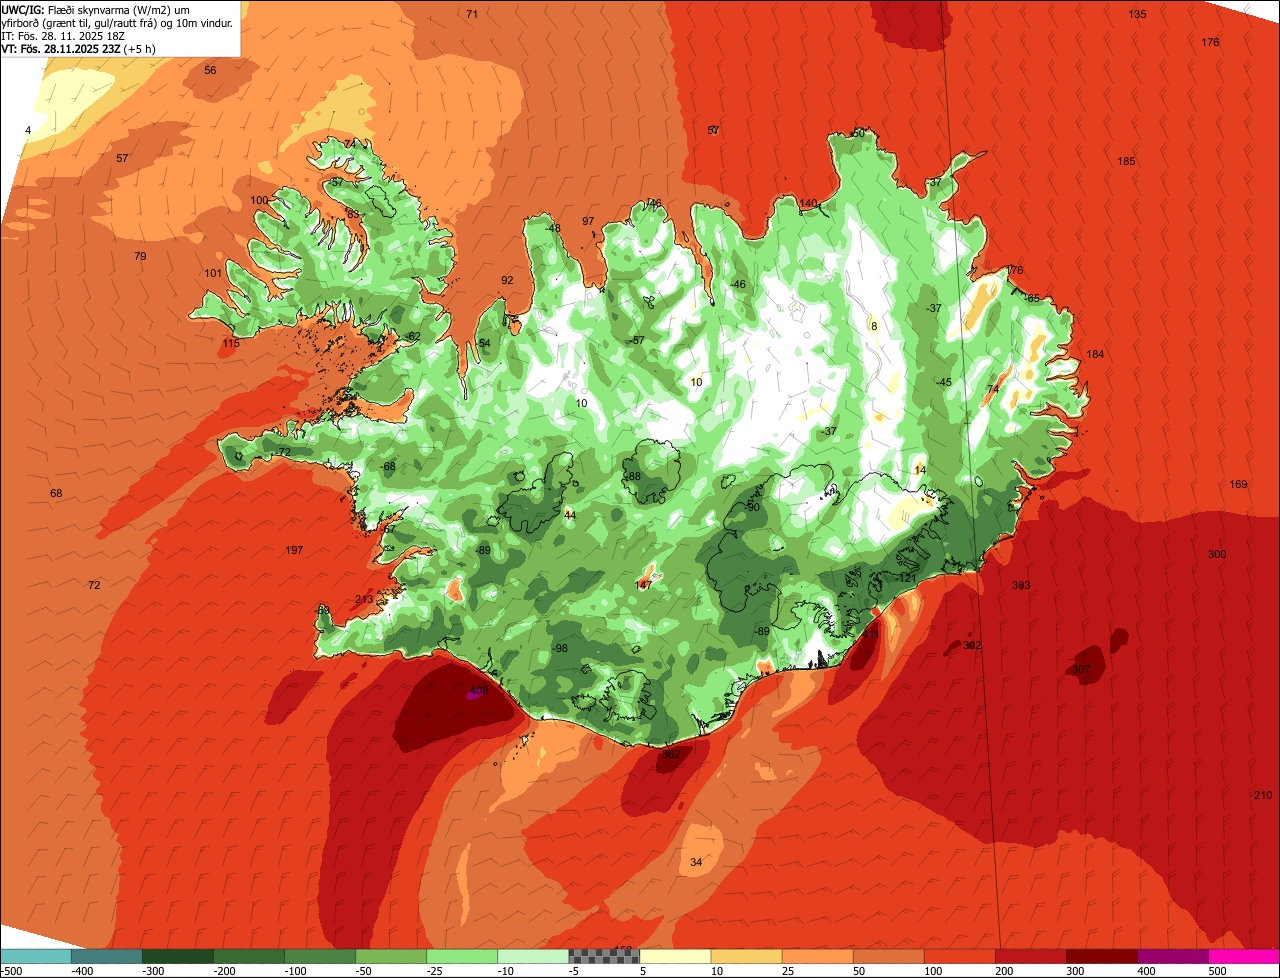Click the map value '197'
The image size is (1280, 978).
pyautogui.click(x=294, y=550)
